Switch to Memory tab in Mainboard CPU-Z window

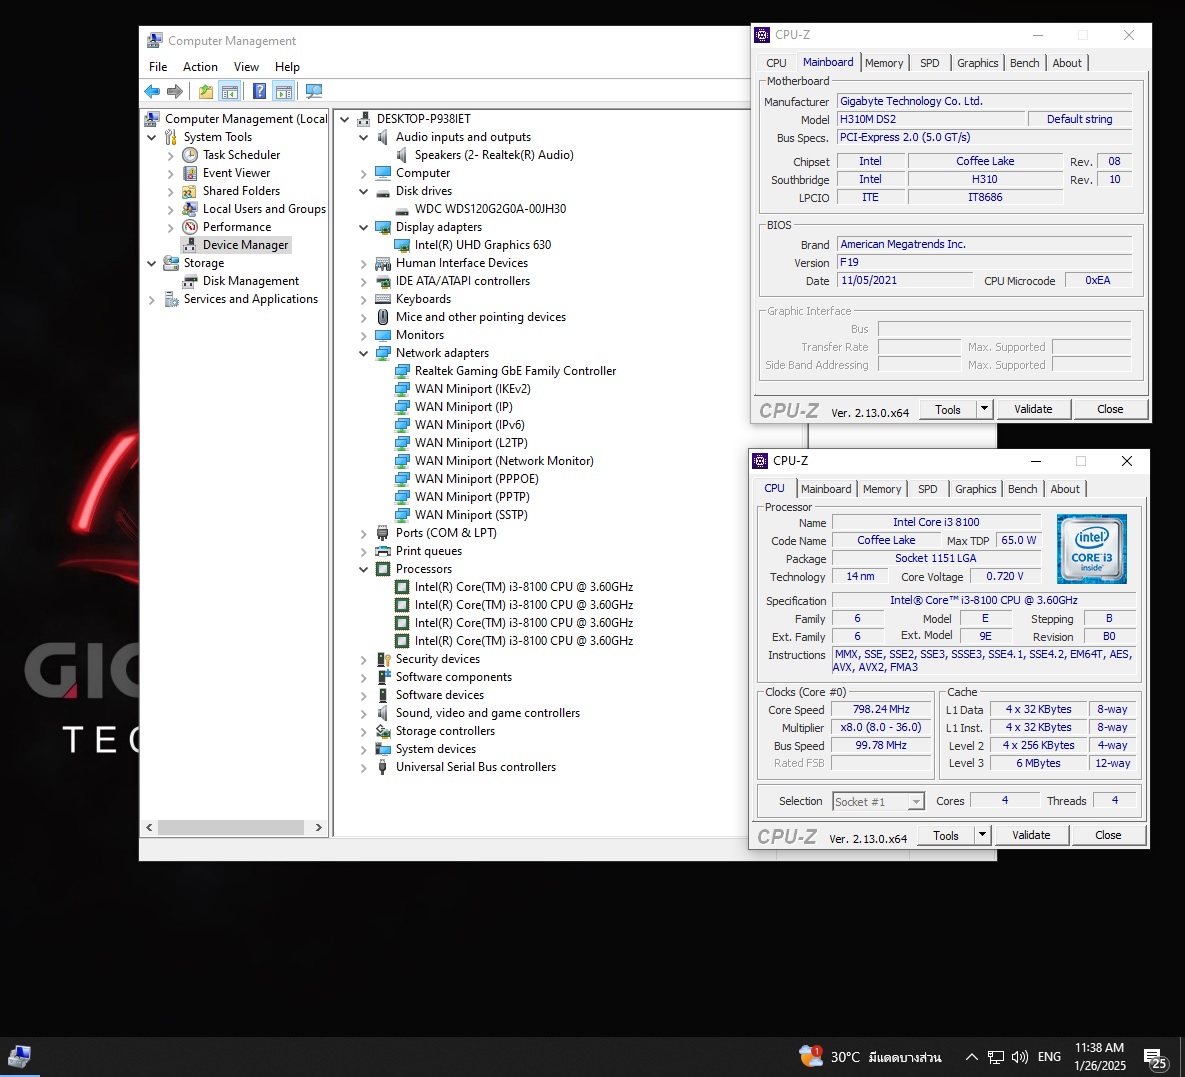[x=884, y=63]
